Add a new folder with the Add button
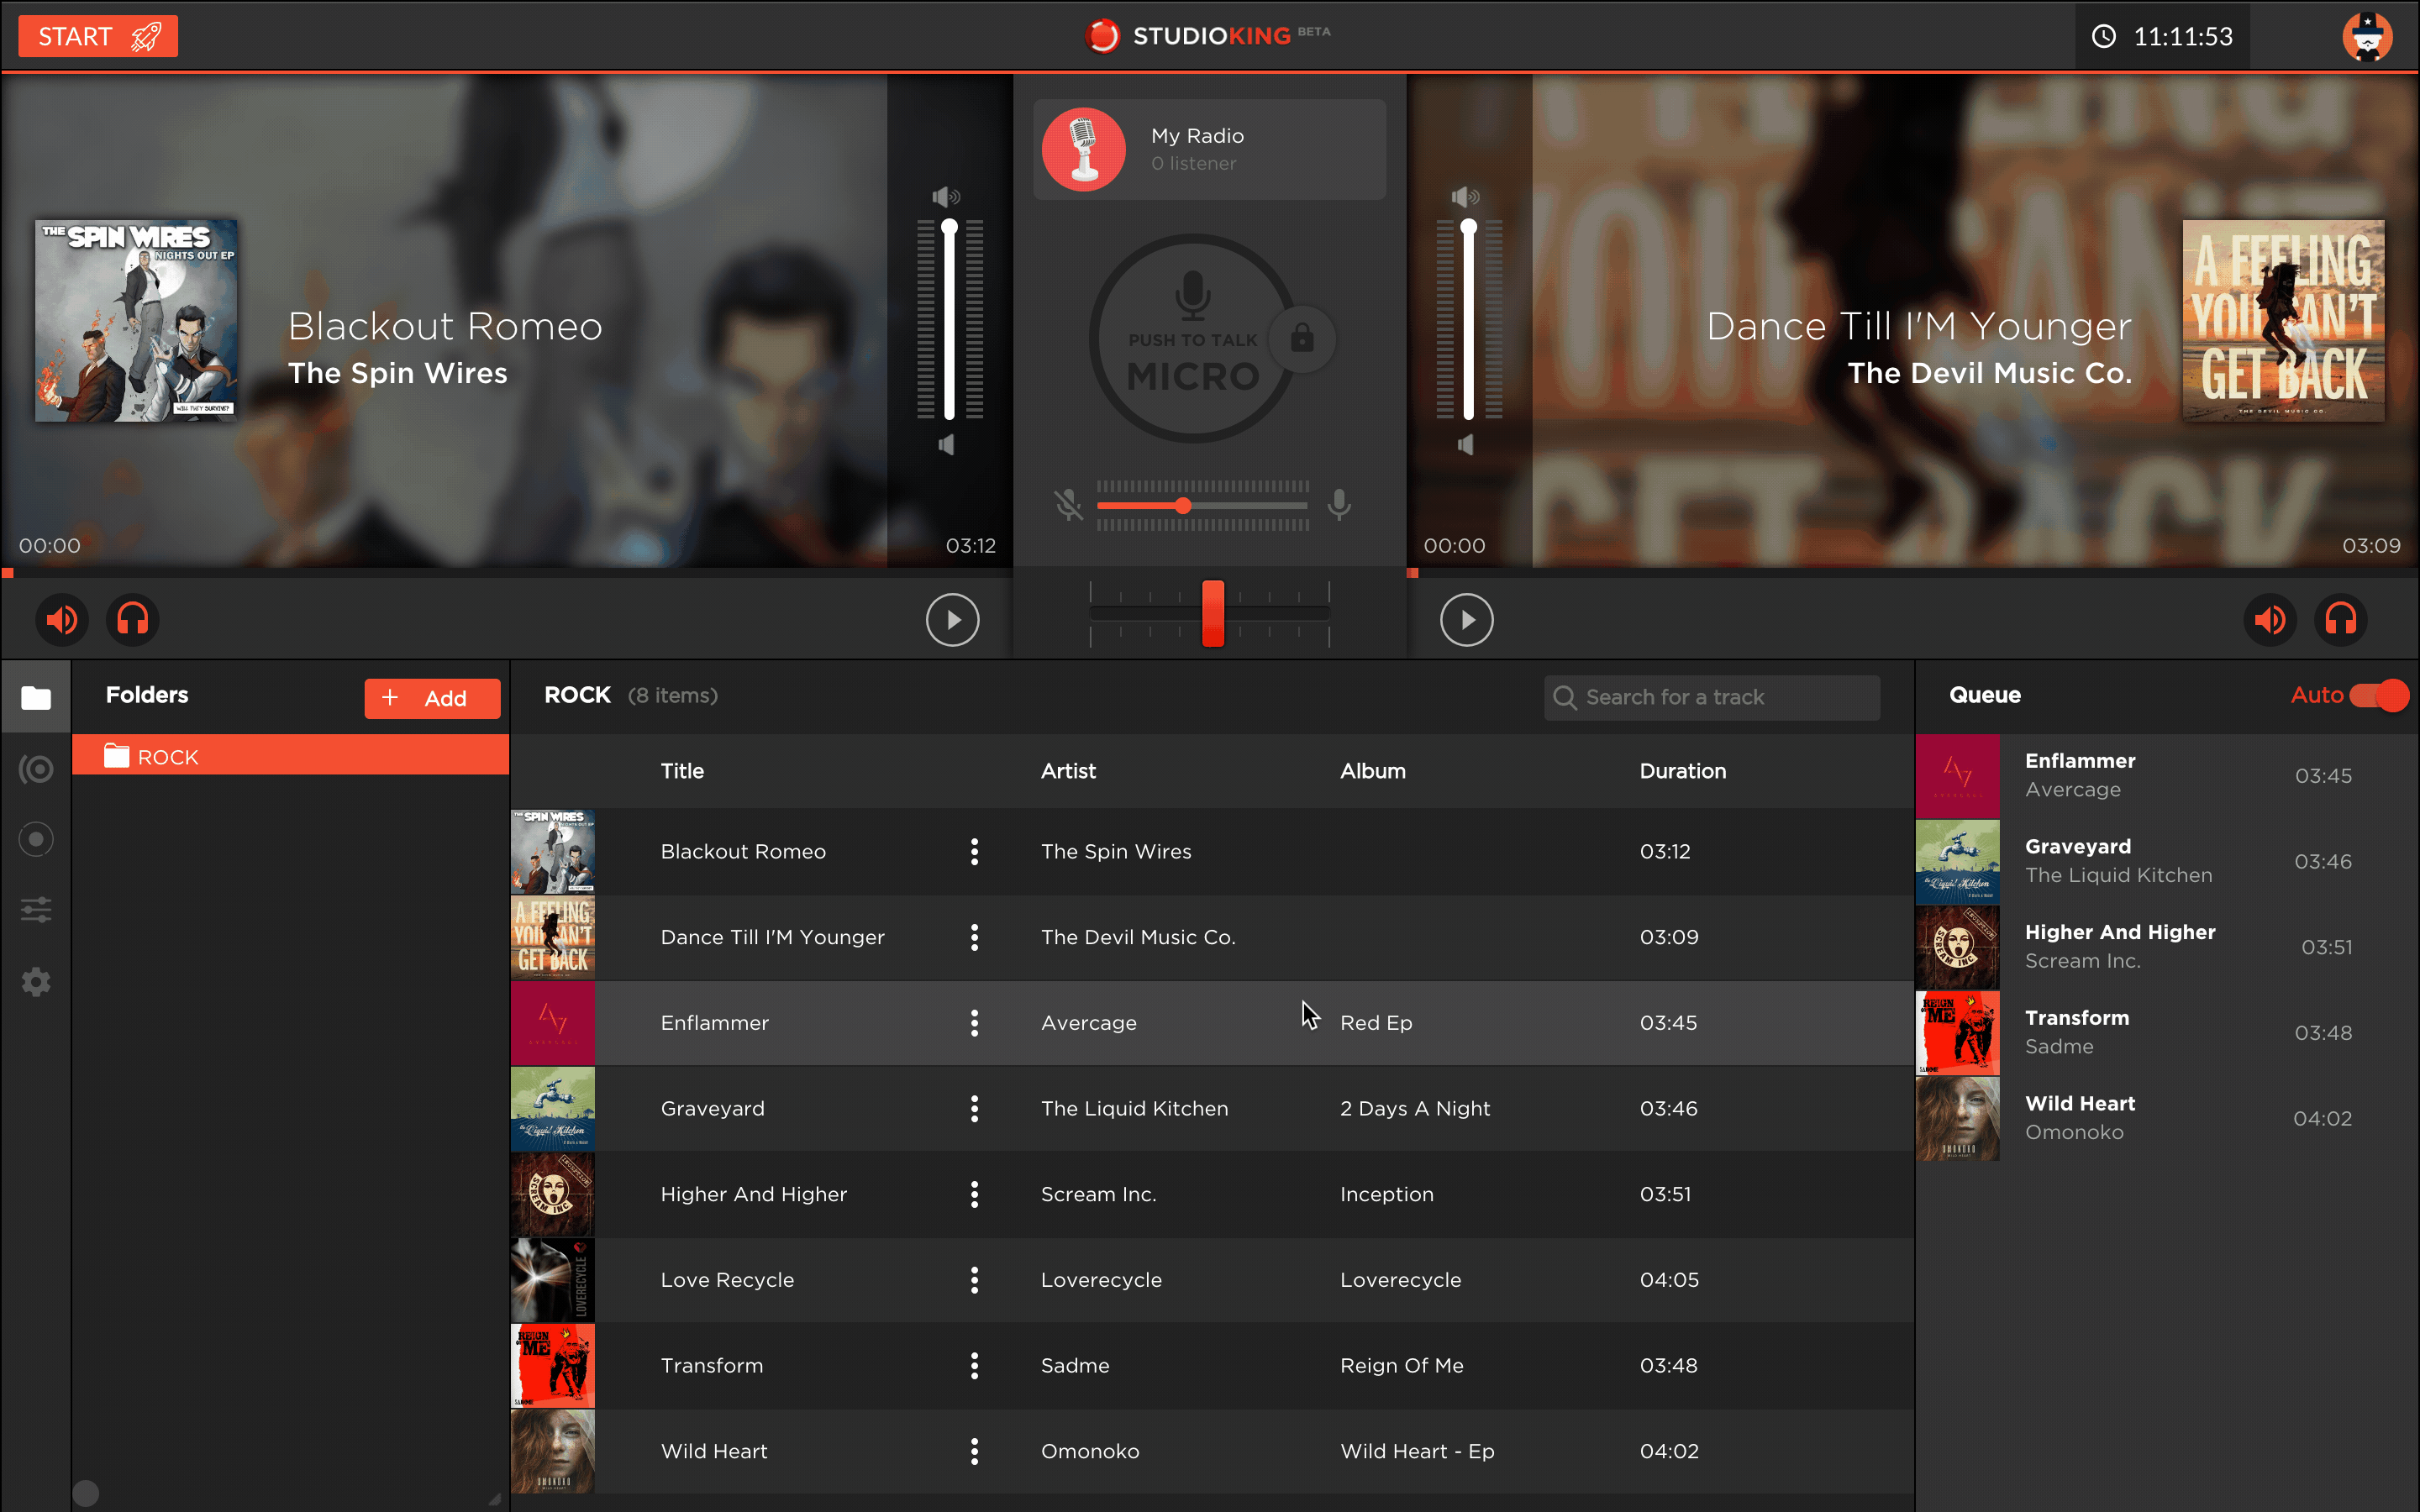Screen dimensions: 2420x1512 click(432, 697)
